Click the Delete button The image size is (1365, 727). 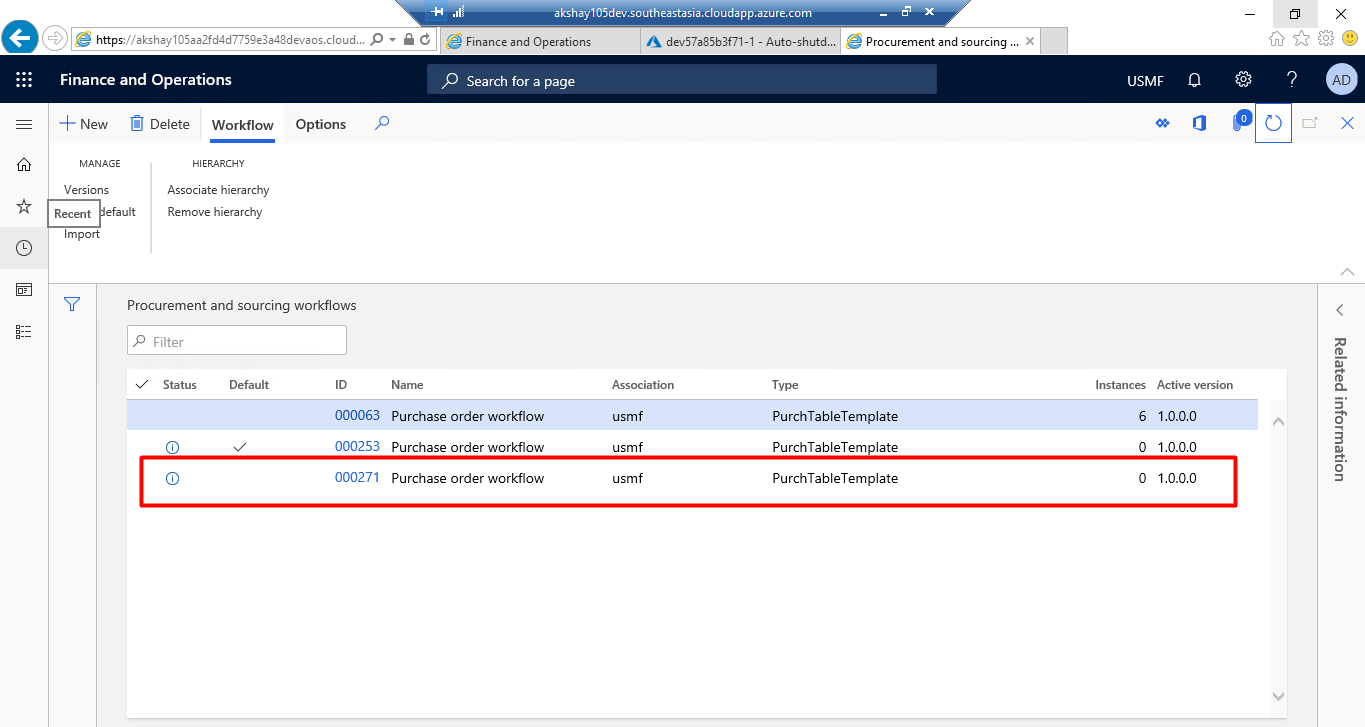160,124
